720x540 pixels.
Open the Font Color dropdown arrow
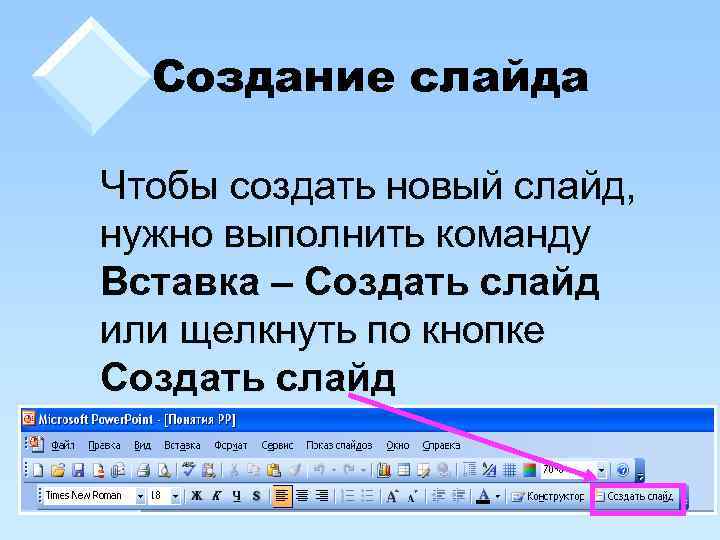[x=498, y=496]
